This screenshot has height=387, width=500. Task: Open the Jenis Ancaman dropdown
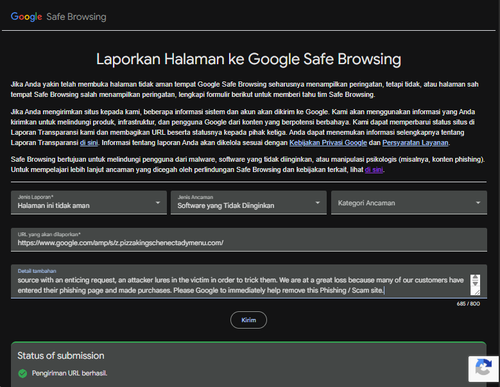coord(249,203)
